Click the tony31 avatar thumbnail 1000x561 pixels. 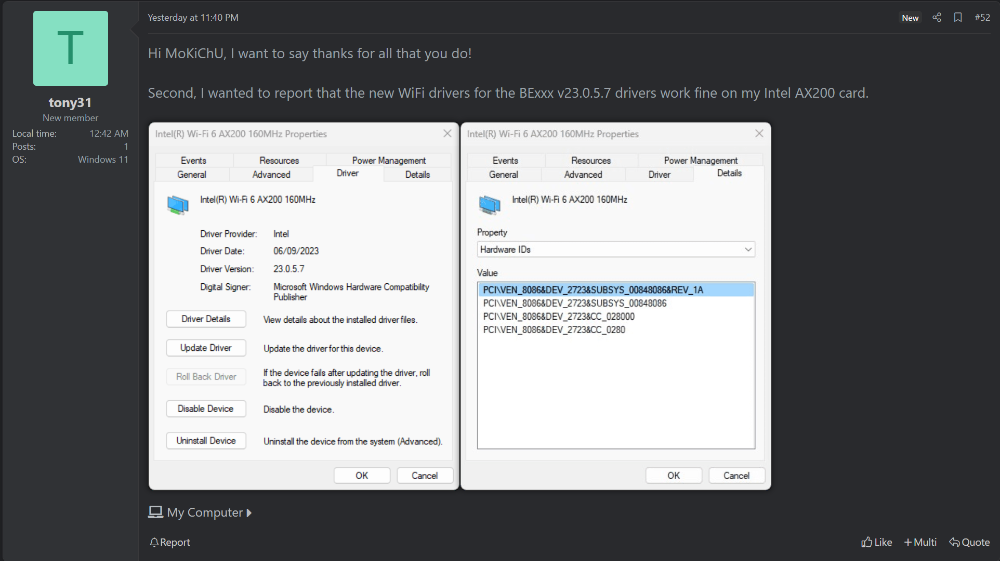coord(70,49)
